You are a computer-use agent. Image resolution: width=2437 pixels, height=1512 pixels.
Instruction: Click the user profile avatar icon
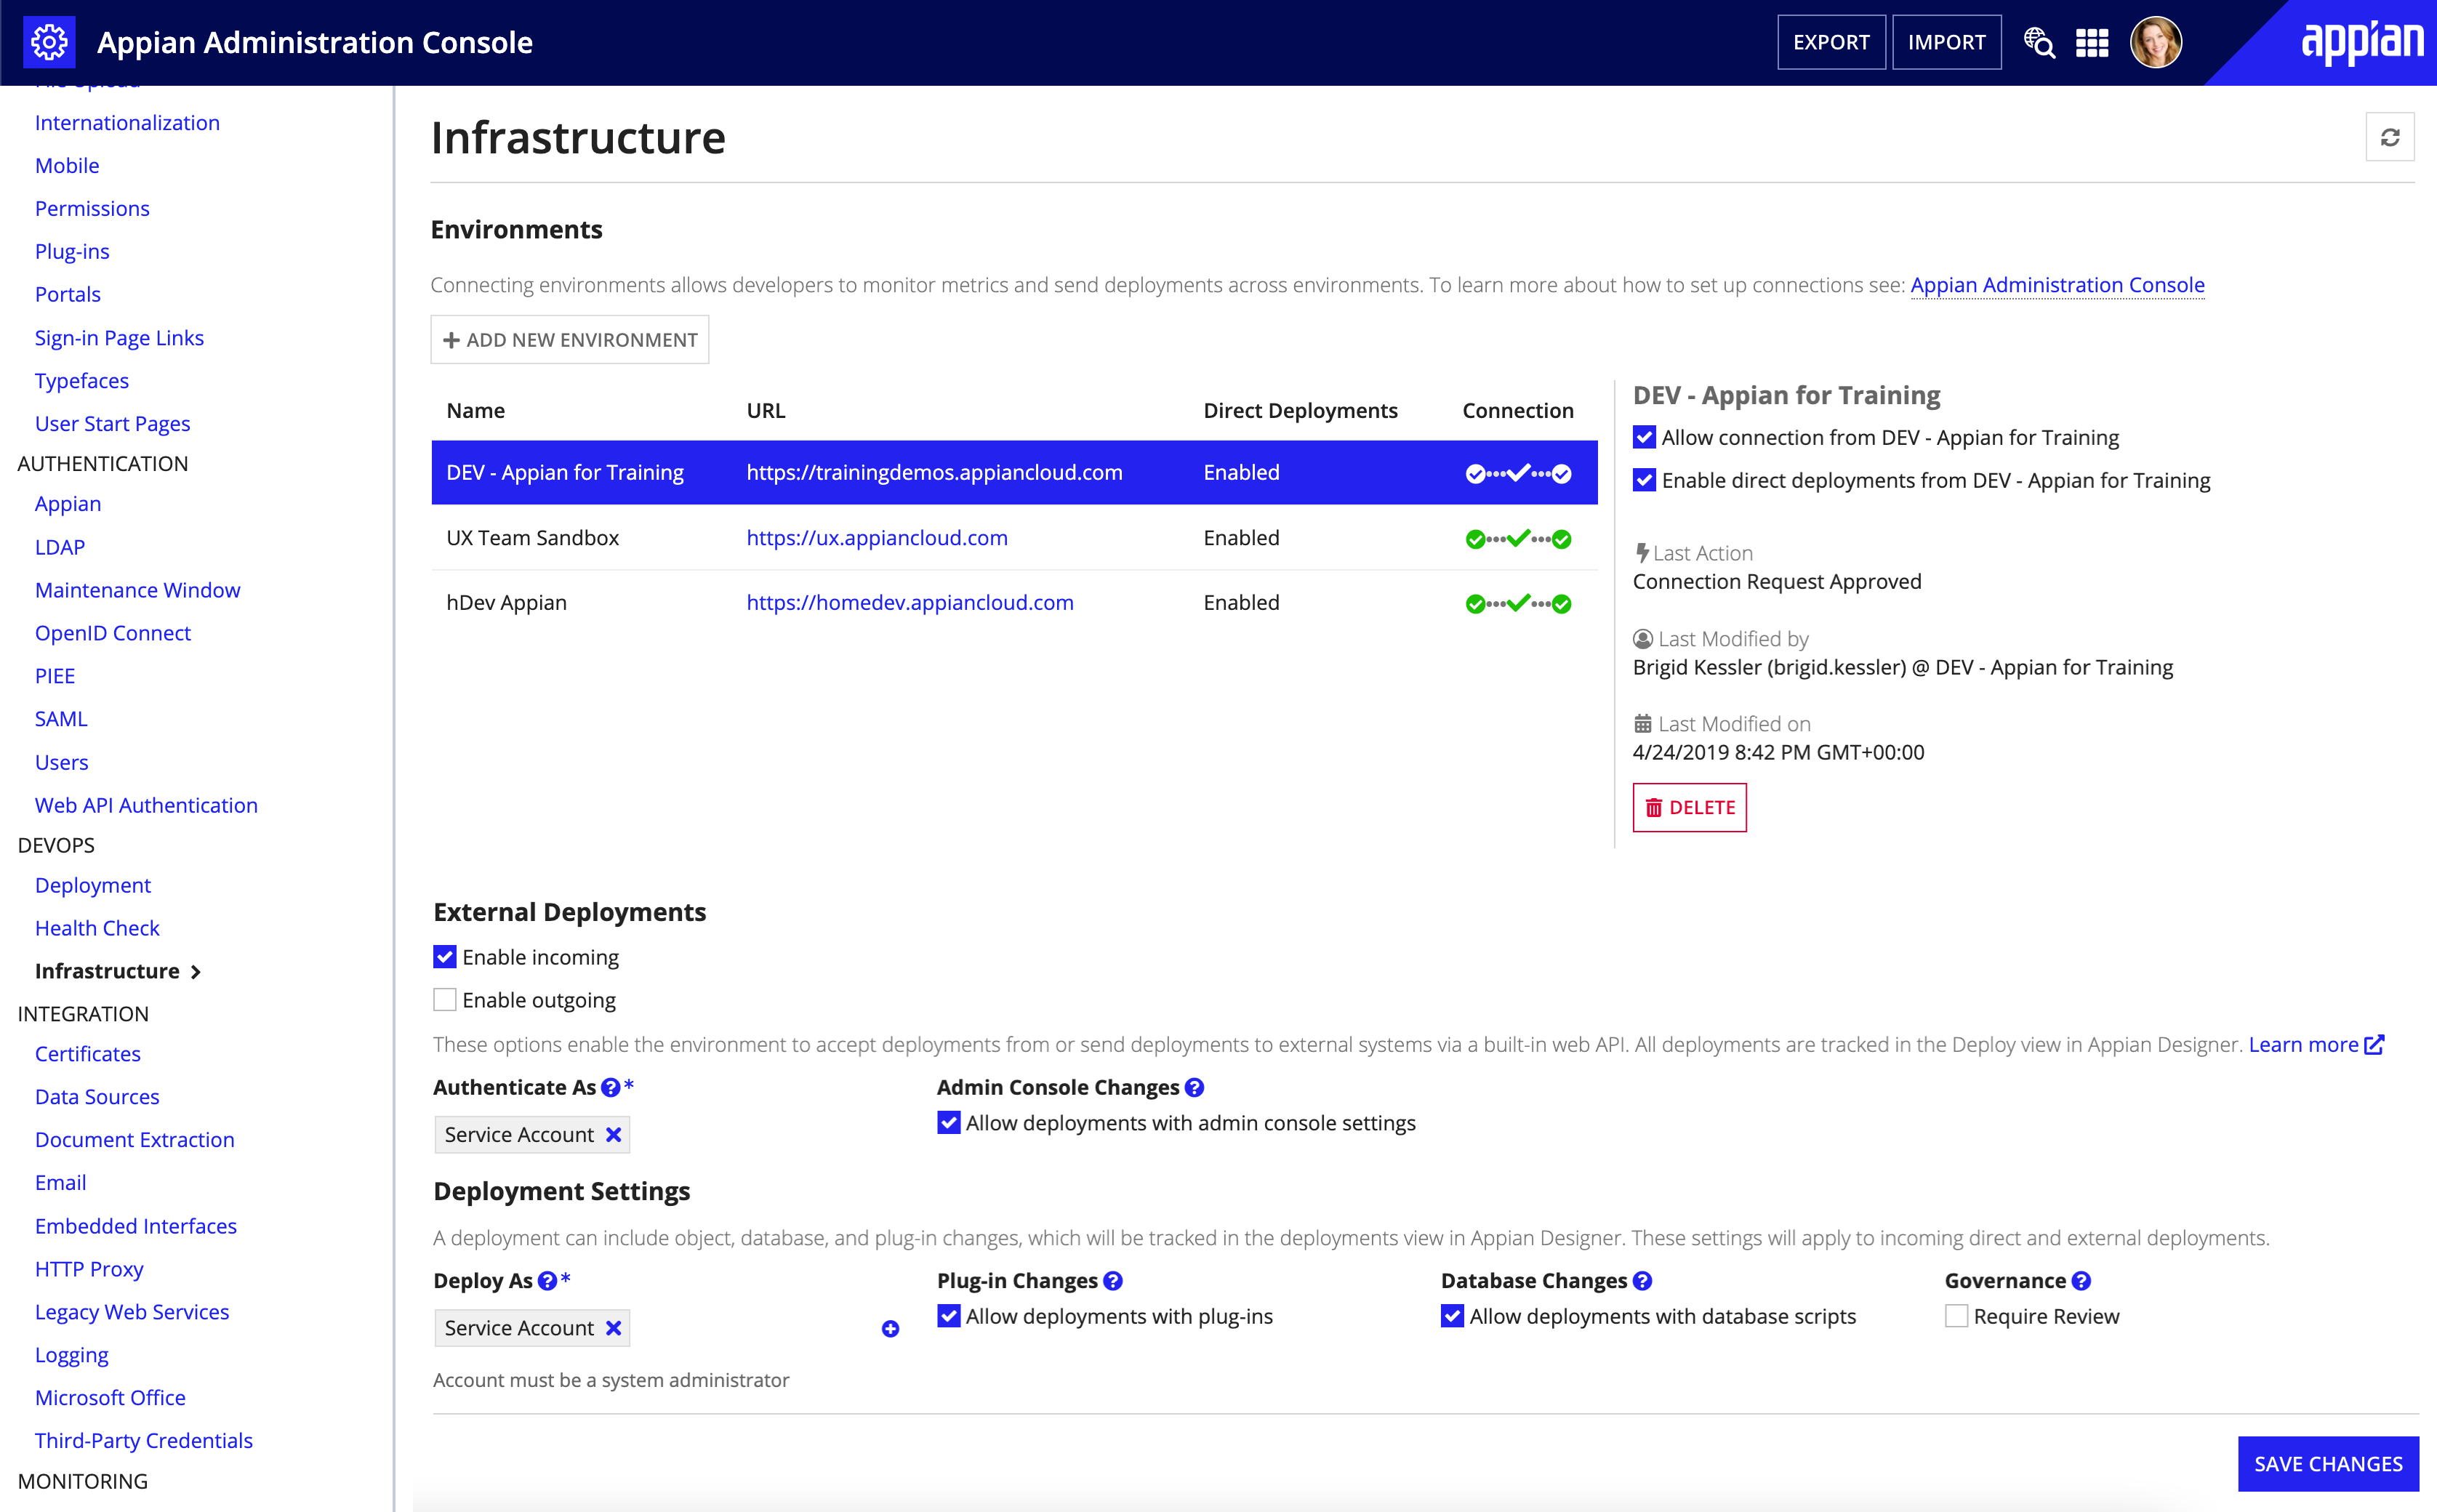click(x=2156, y=44)
